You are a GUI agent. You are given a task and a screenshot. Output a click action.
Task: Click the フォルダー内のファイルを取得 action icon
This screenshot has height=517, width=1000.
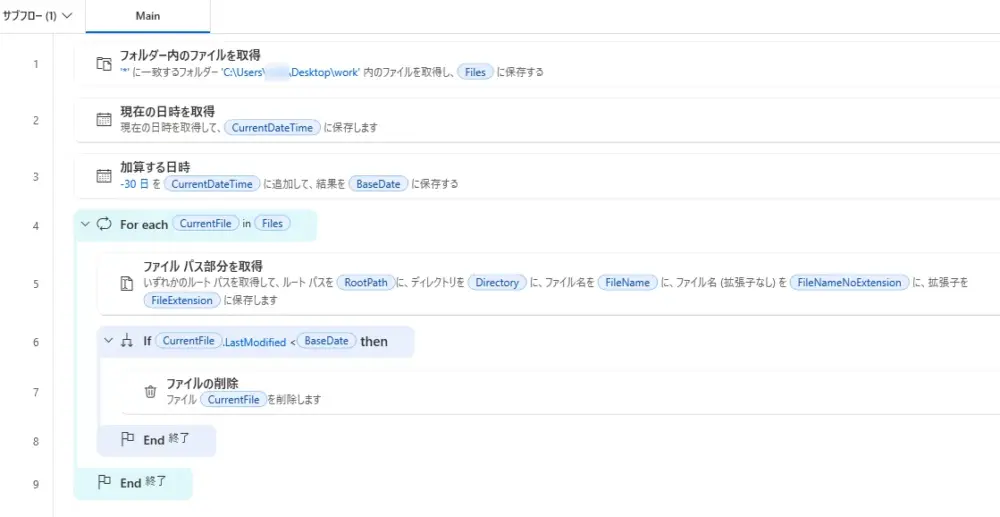103,64
